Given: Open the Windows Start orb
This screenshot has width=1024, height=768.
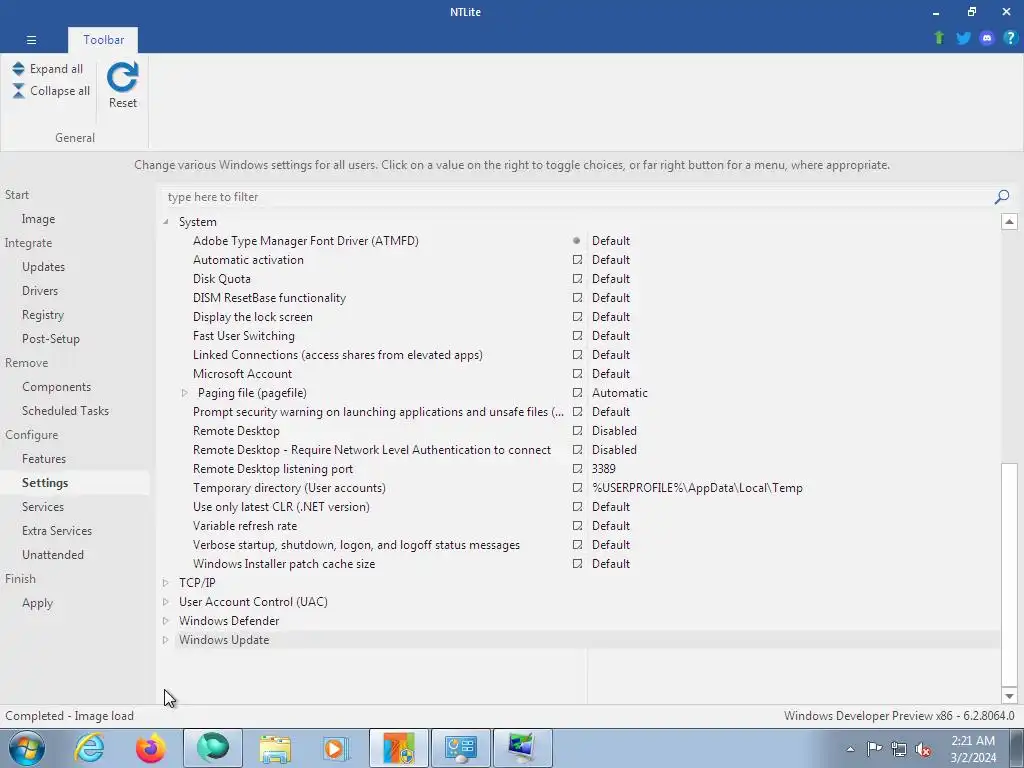Looking at the screenshot, I should [26, 748].
